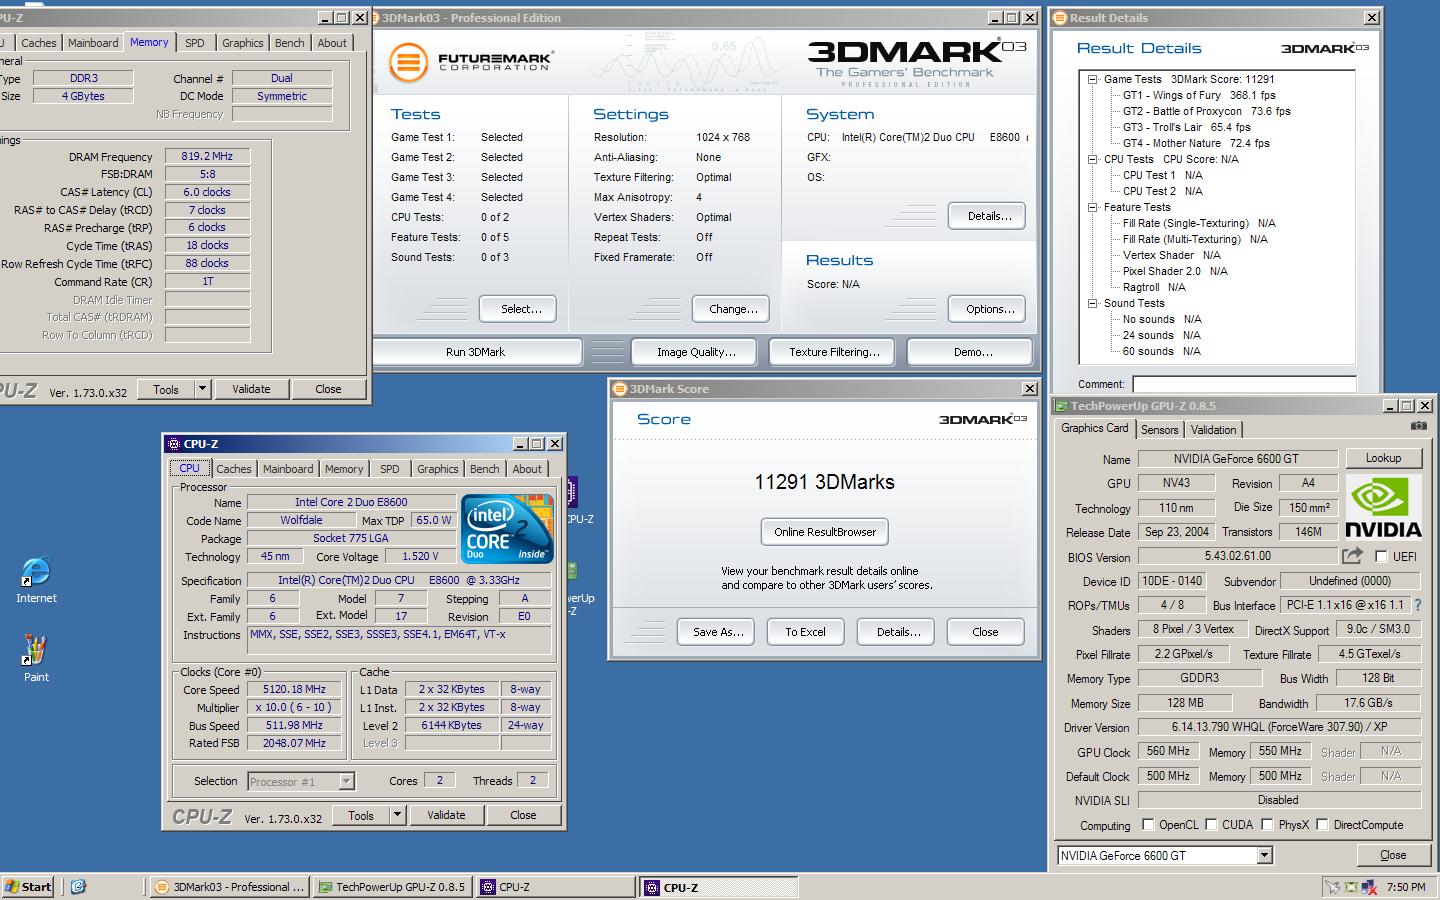Image resolution: width=1440 pixels, height=900 pixels.
Task: Switch to Sensors tab in GPU-Z
Action: 1160,430
